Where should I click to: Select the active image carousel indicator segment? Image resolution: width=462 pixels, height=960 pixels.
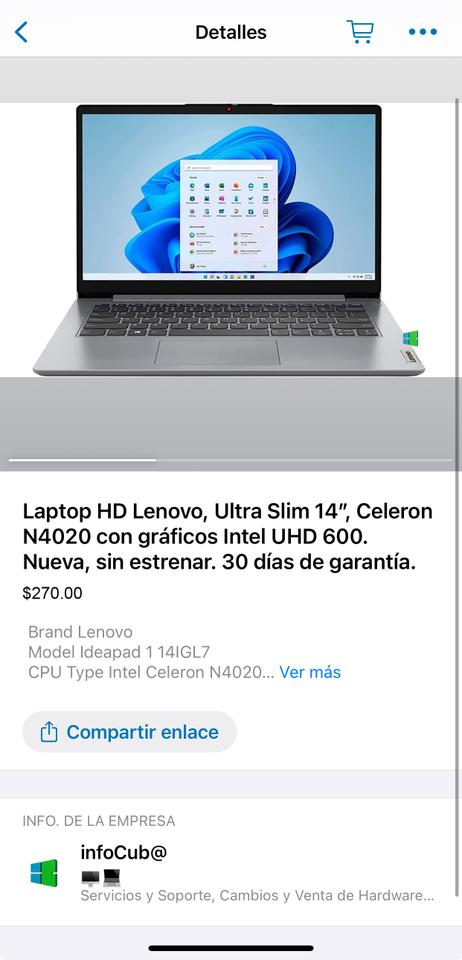click(x=83, y=460)
